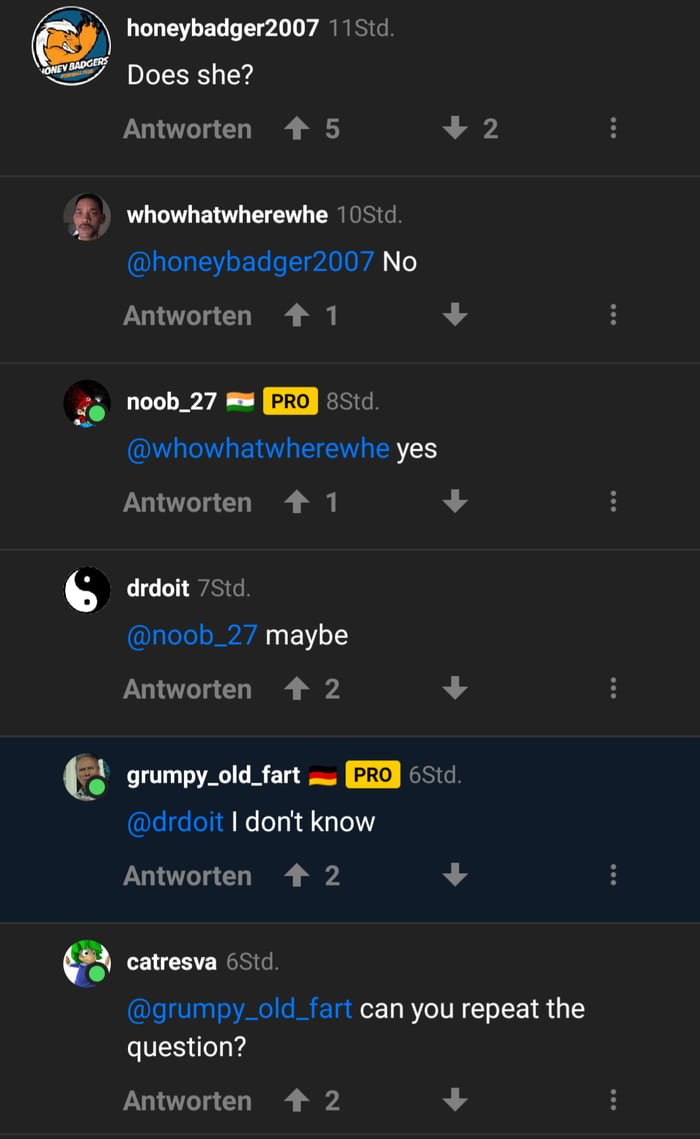Upvote honeybadger2007's "Does she?" comment
700x1139 pixels.
[296, 128]
